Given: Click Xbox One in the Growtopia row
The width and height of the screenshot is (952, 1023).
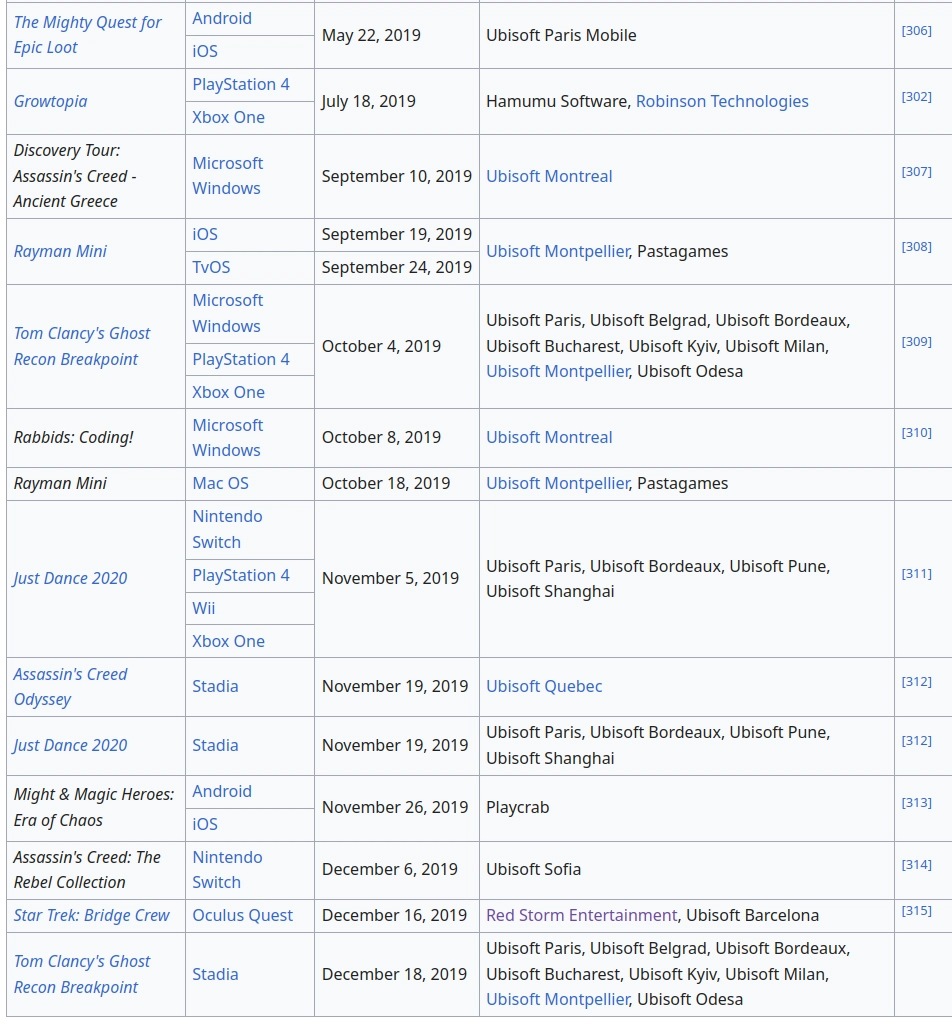Looking at the screenshot, I should [228, 117].
